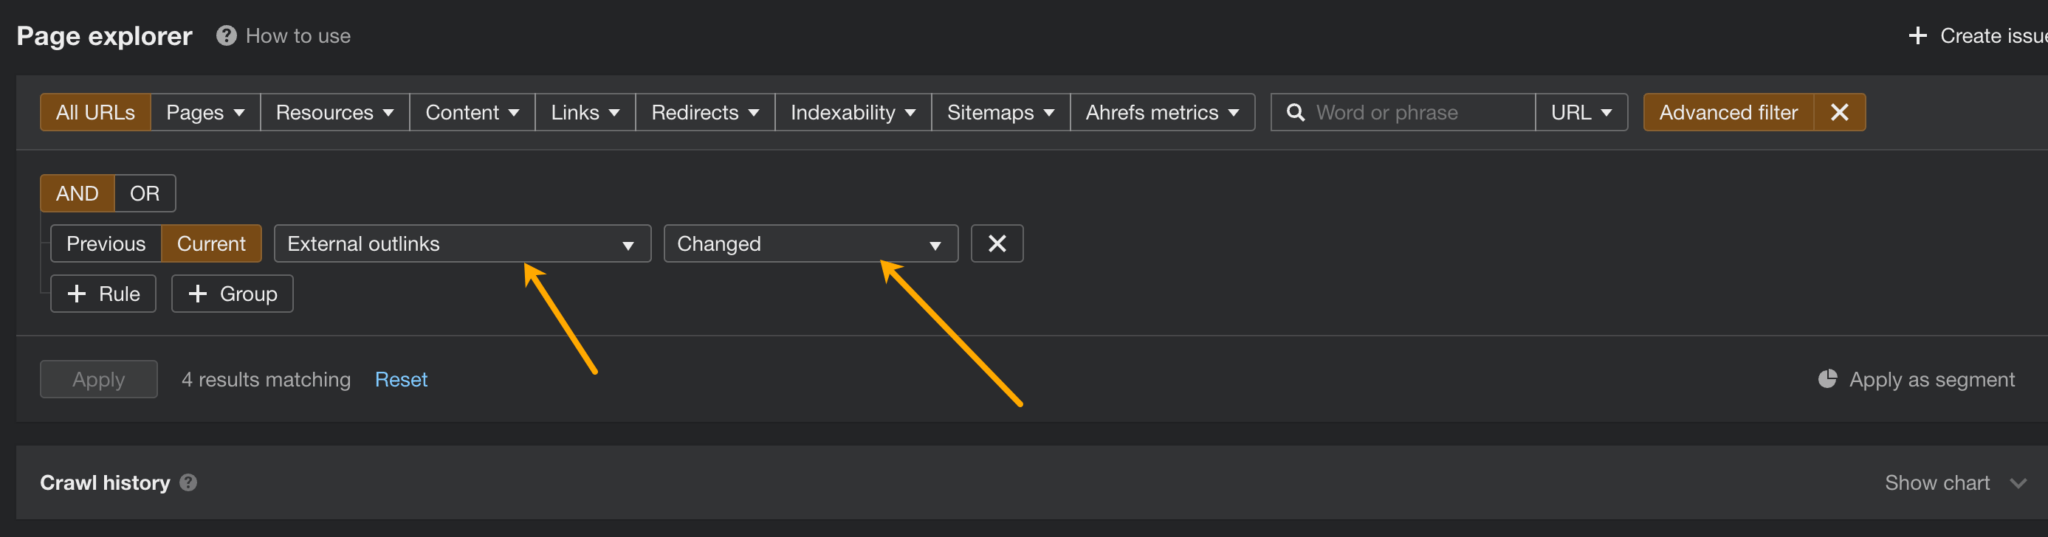Select the All URLs tab

click(95, 112)
